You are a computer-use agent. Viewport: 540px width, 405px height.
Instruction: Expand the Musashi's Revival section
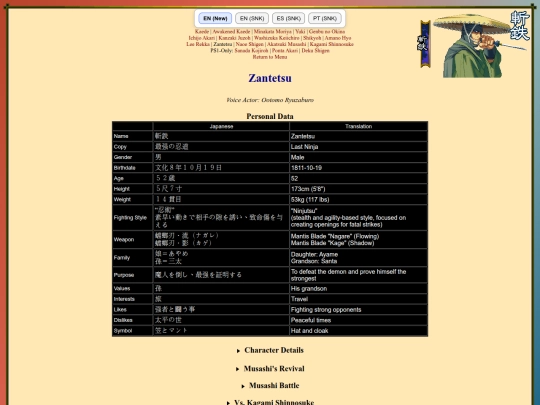[270, 368]
